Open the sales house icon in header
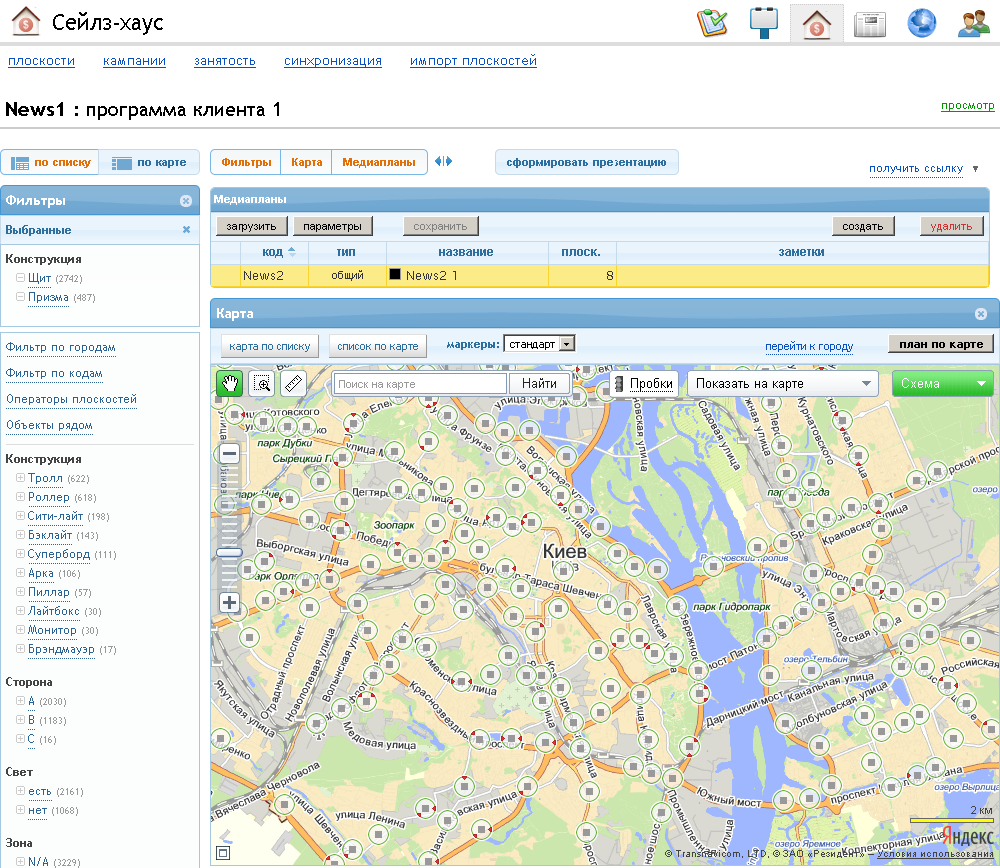The width and height of the screenshot is (1000, 868). (x=816, y=24)
